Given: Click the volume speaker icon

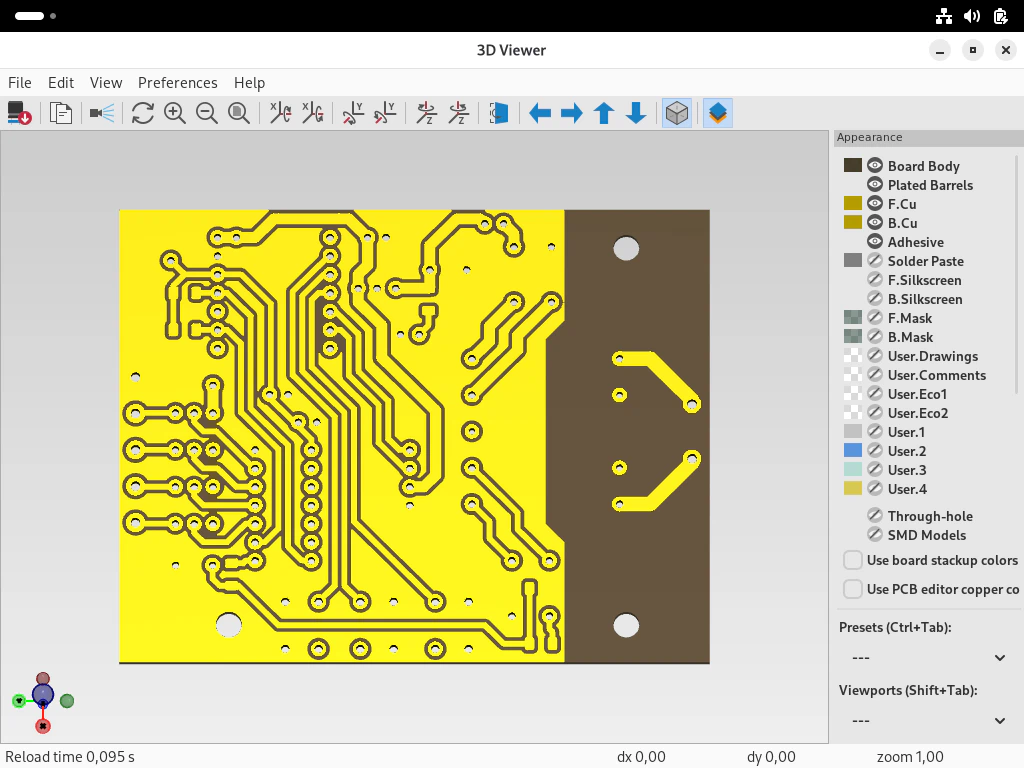Looking at the screenshot, I should [x=972, y=16].
